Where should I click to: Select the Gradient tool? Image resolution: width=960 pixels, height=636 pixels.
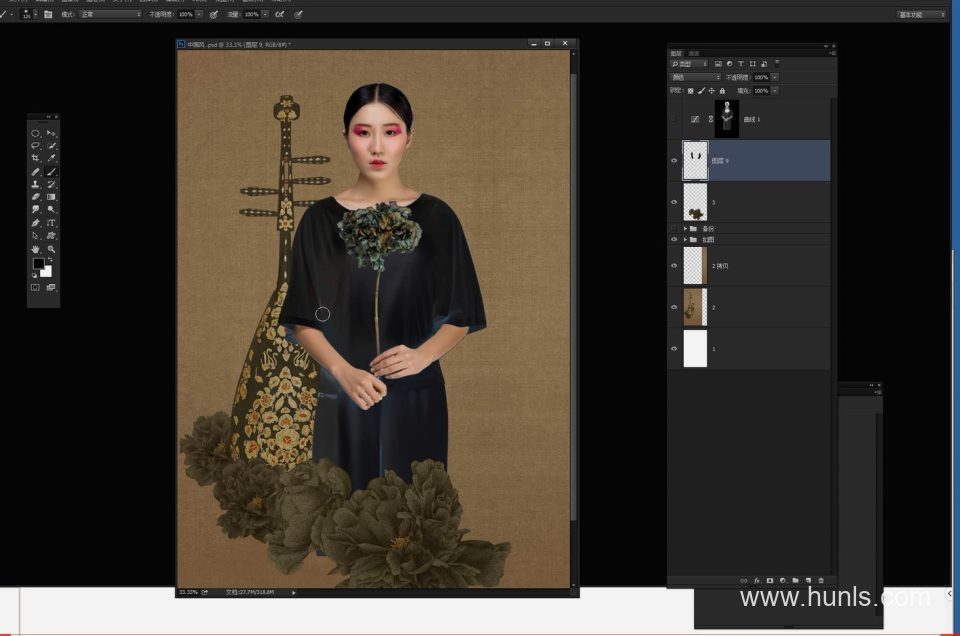coord(51,197)
